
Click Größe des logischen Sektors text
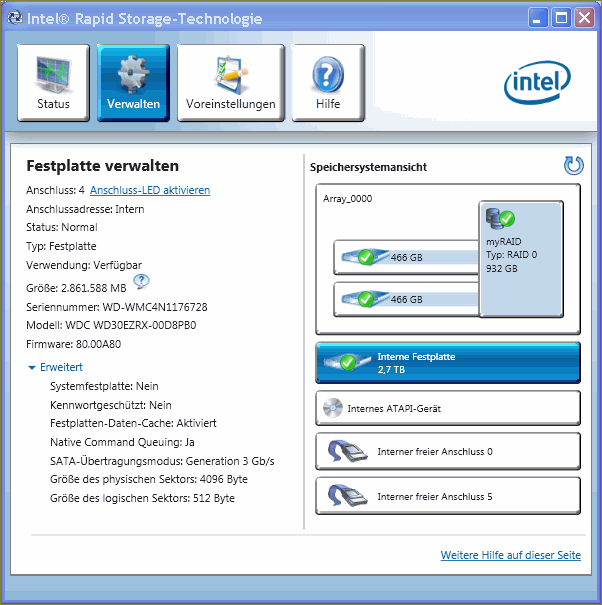[142, 498]
